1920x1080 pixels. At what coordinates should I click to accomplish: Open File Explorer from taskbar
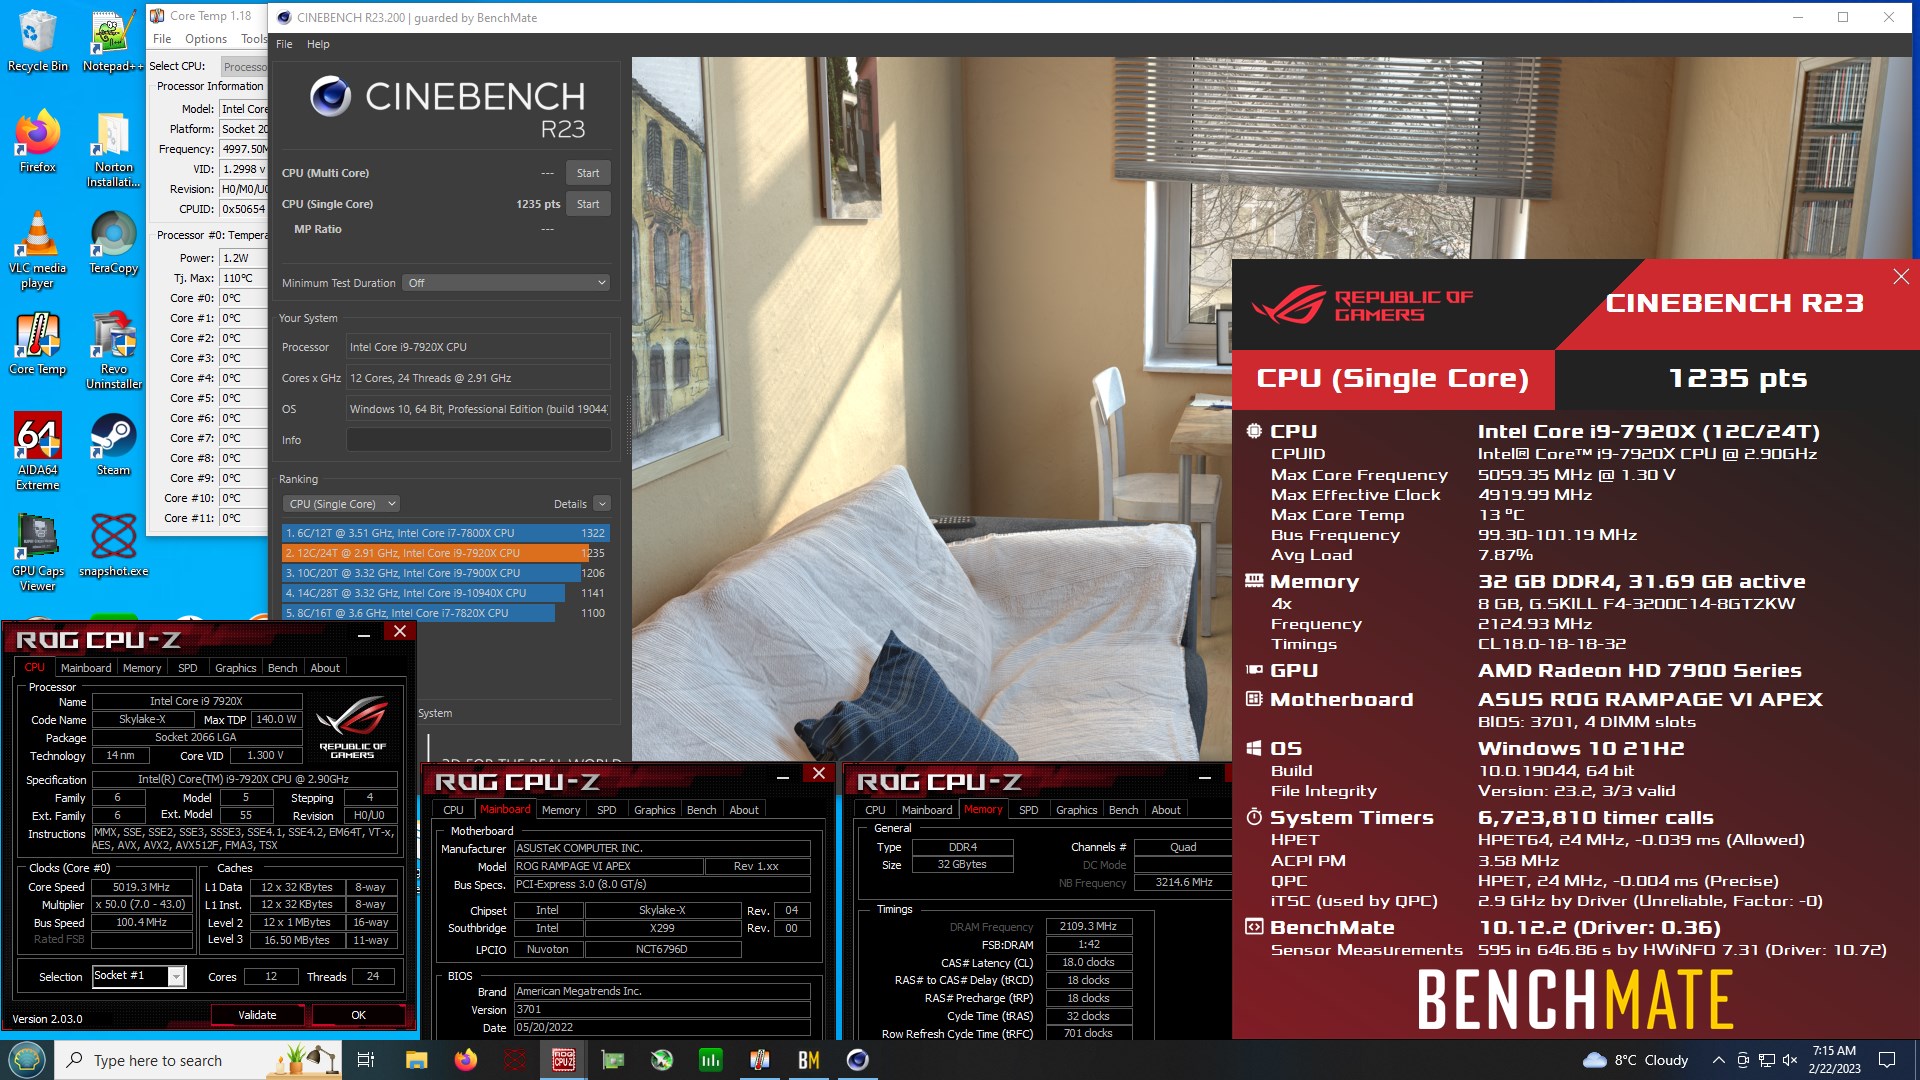pos(416,1060)
